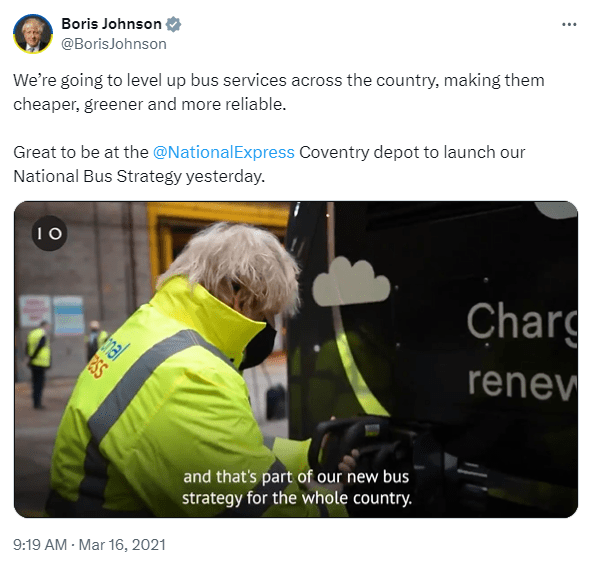Image resolution: width=595 pixels, height=563 pixels.
Task: Open the @NationalExpress mention link
Action: (224, 153)
